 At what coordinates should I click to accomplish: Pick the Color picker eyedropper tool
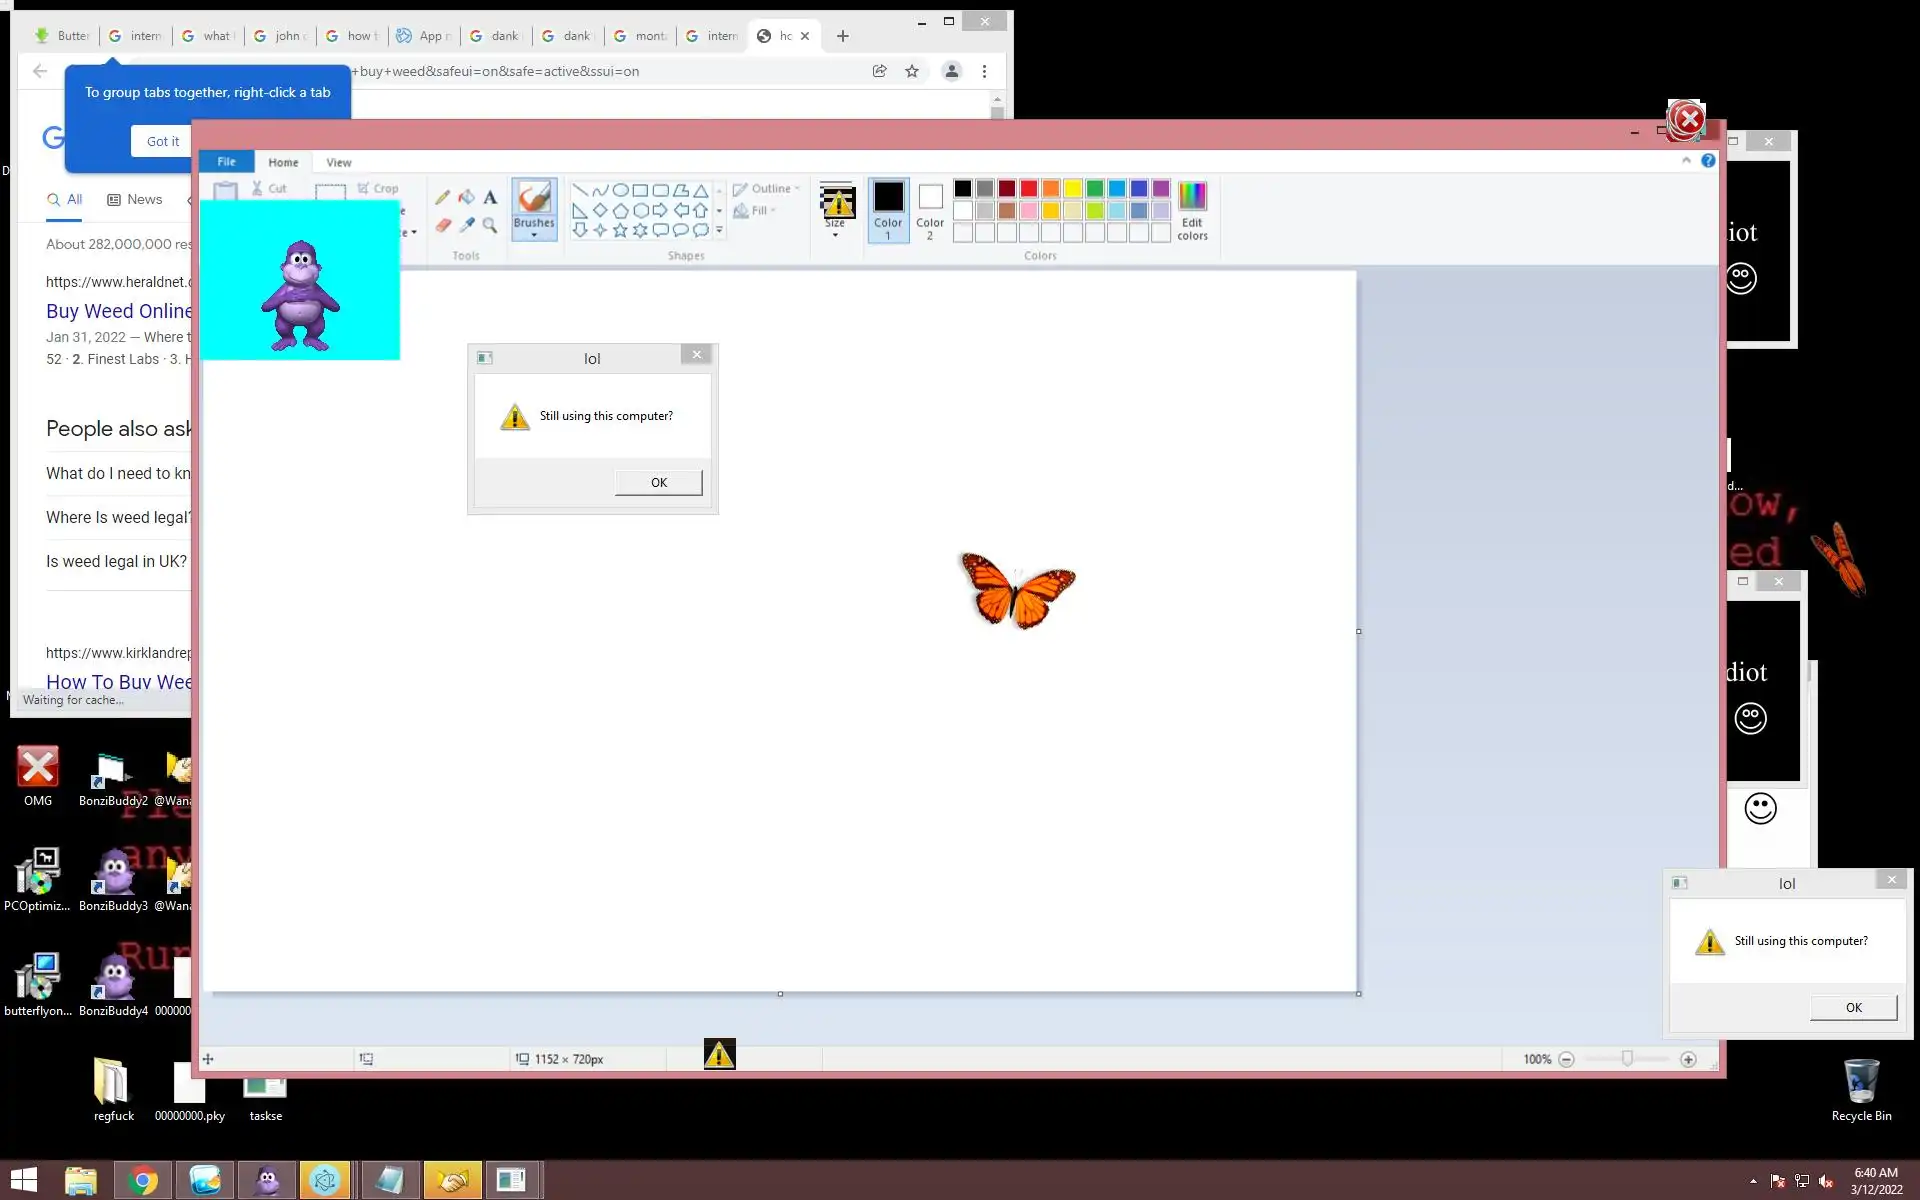click(467, 225)
